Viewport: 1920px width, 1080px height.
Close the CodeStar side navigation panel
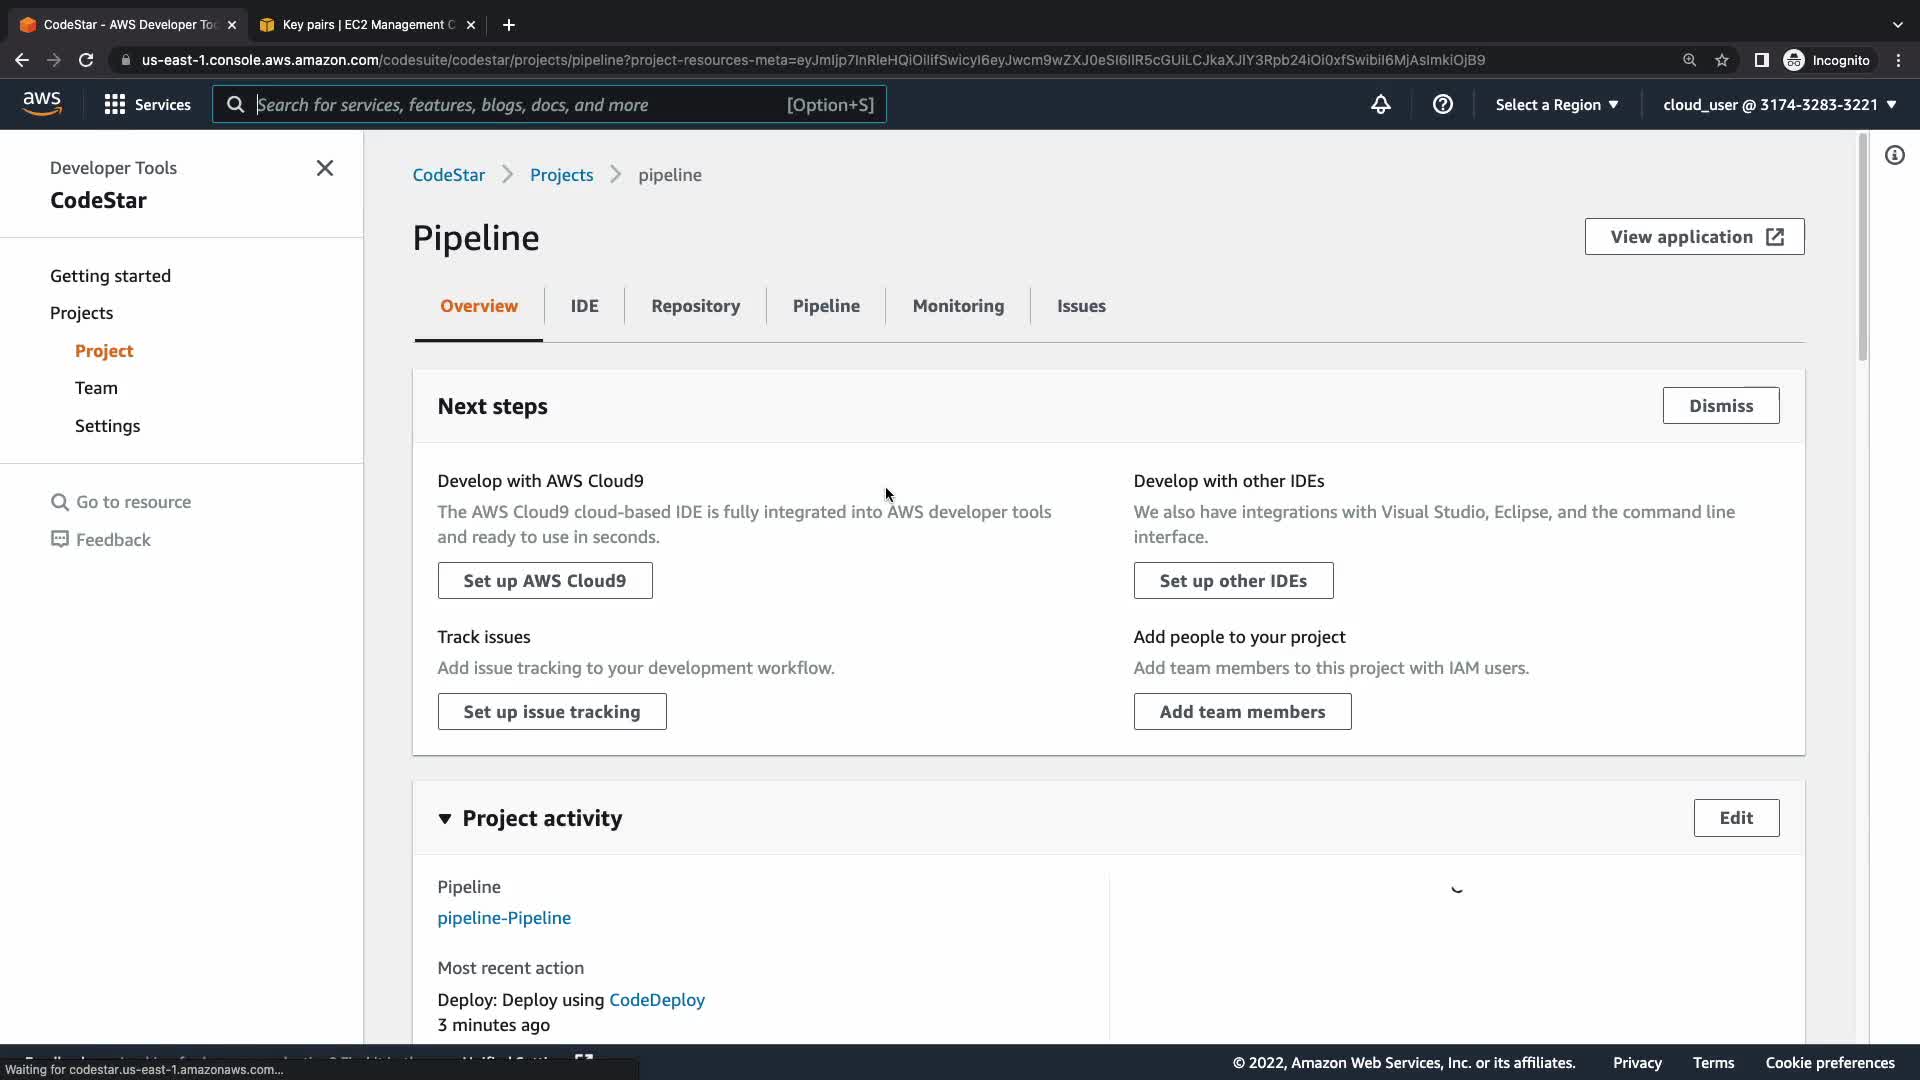325,168
